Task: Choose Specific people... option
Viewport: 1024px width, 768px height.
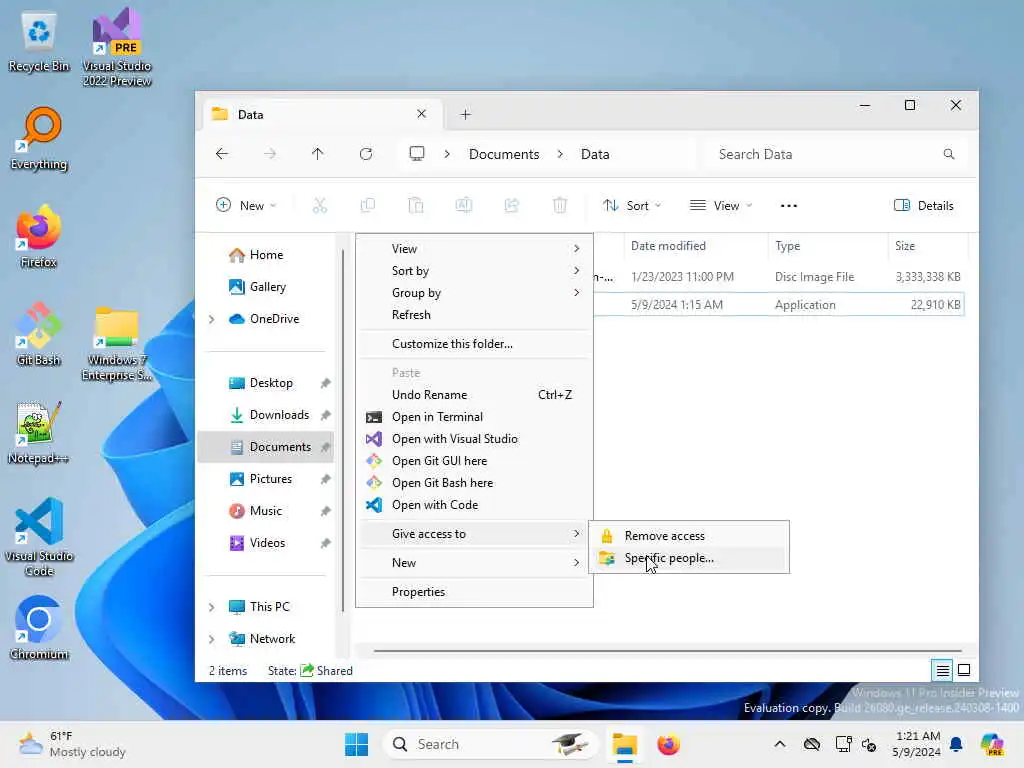Action: (689, 558)
